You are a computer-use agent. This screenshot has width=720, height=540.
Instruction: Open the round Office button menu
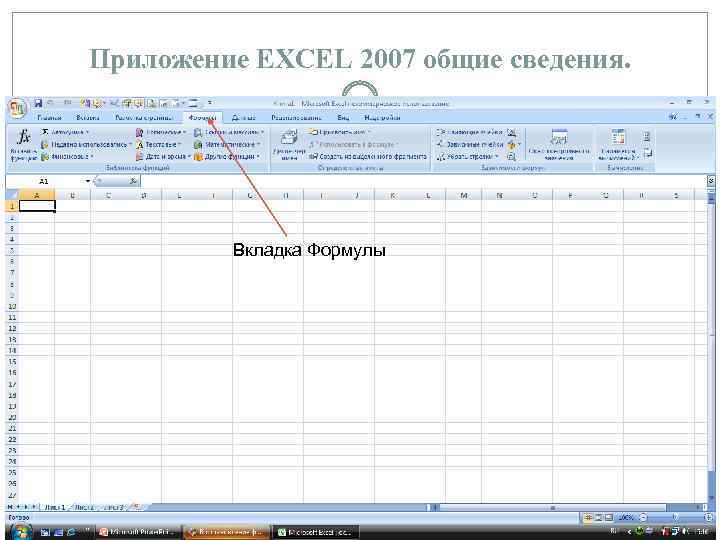(x=17, y=109)
